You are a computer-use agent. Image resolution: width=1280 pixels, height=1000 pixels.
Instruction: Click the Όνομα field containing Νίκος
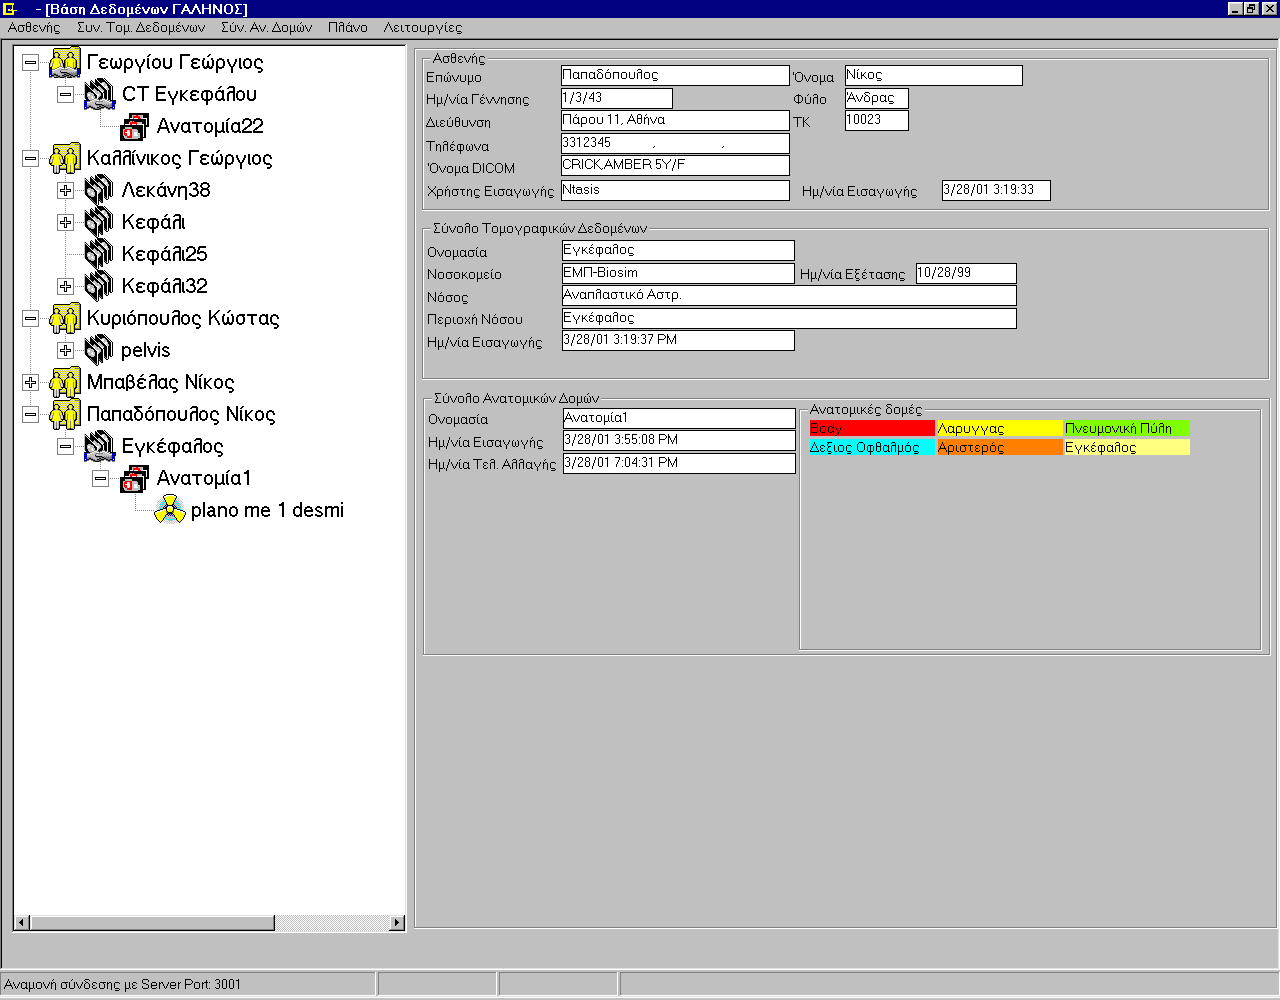coord(934,75)
